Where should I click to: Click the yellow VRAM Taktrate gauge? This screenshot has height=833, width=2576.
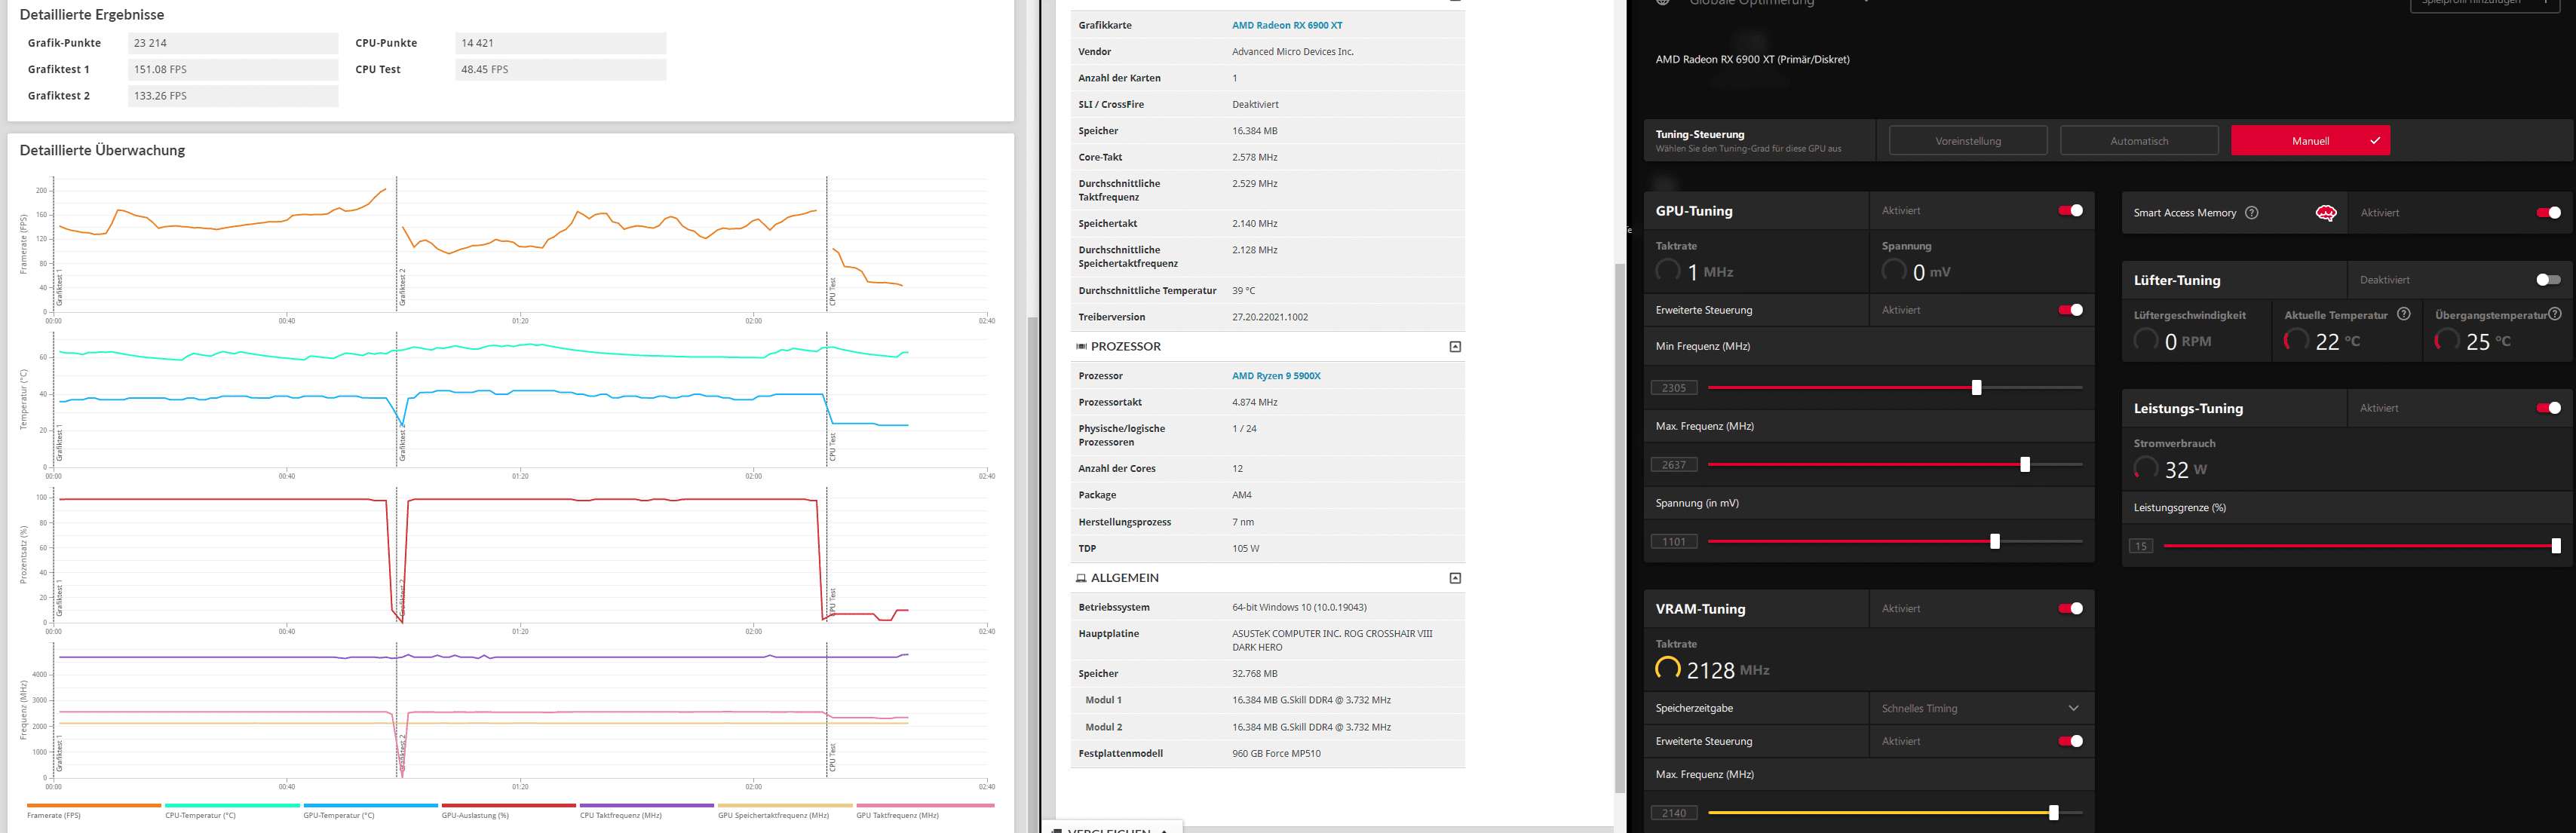coord(1667,668)
